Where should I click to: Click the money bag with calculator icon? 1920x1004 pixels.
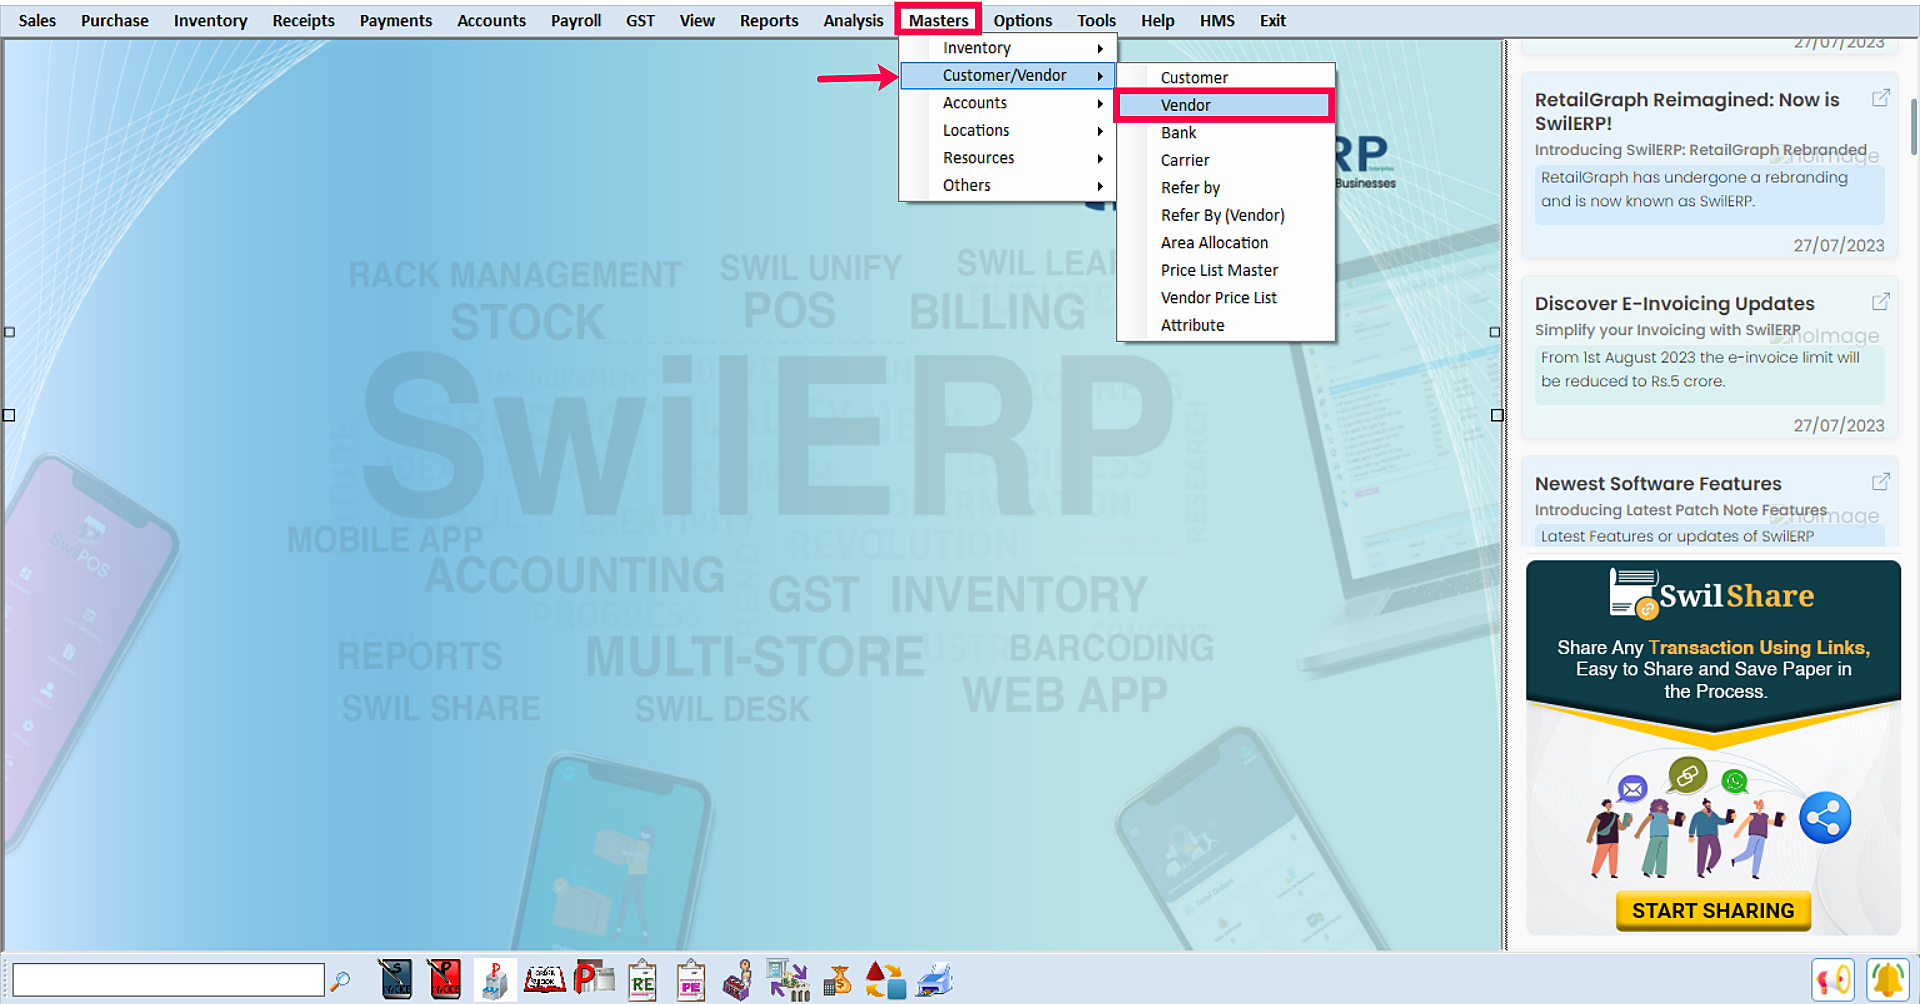[837, 980]
